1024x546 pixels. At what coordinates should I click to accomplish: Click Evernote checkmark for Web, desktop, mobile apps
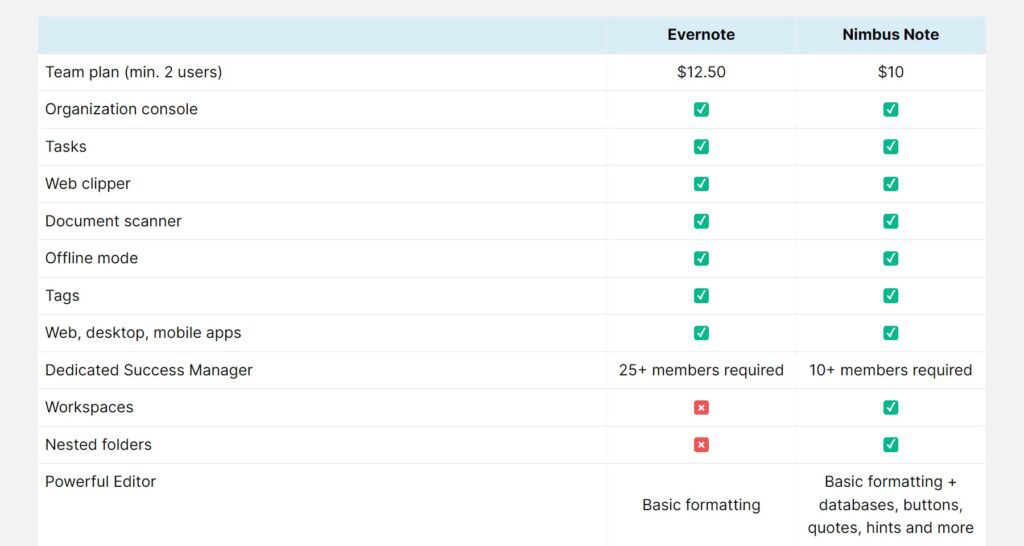(701, 332)
